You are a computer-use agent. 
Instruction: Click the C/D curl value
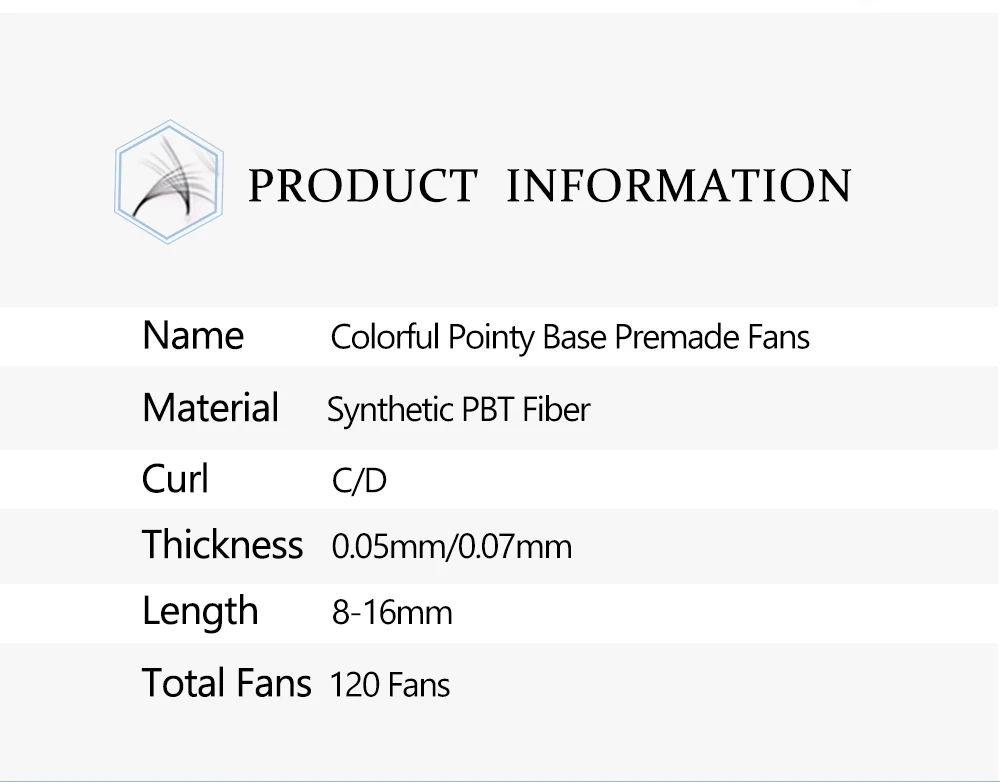[359, 480]
